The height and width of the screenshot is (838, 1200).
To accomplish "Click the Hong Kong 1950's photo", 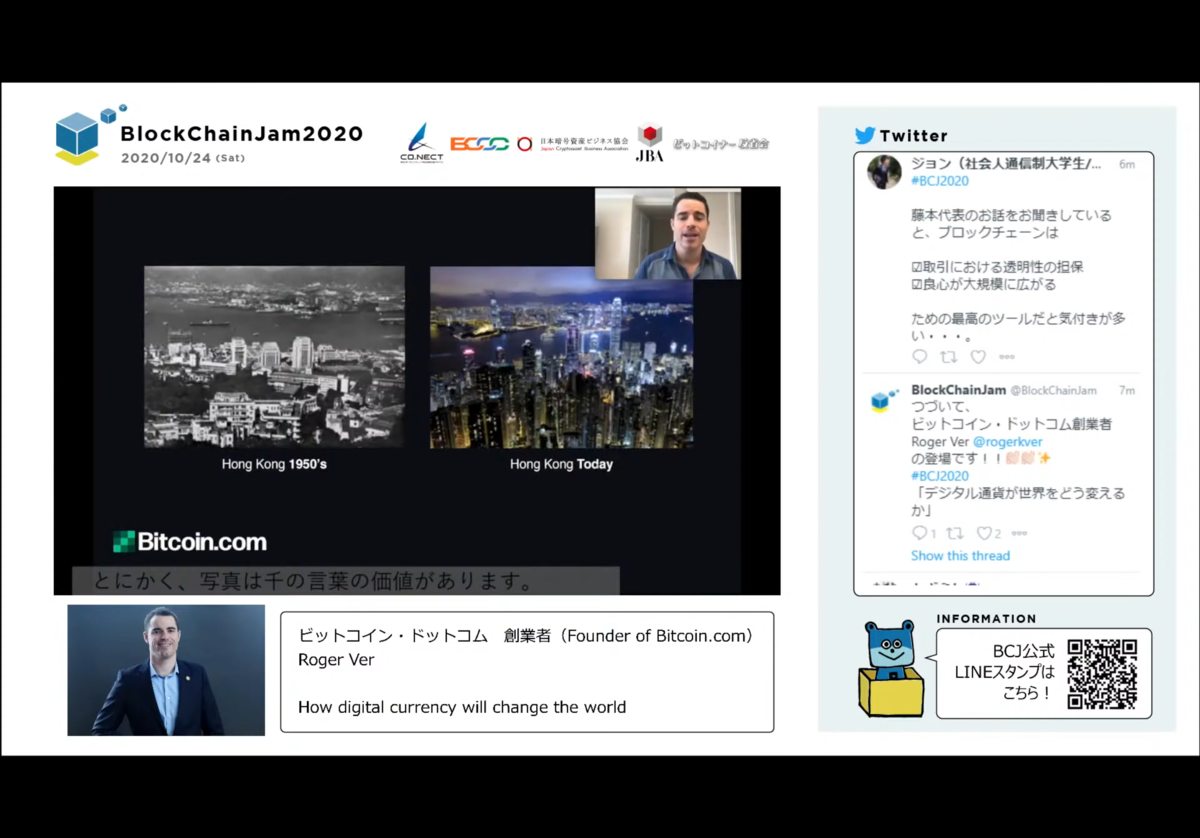I will pos(274,356).
